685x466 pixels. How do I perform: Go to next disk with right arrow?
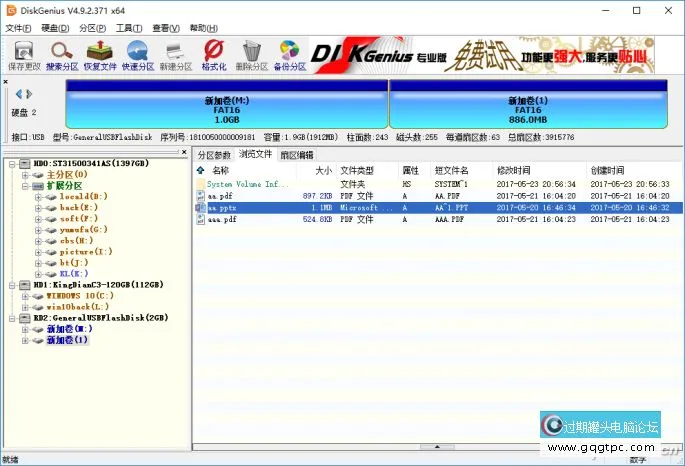[29, 94]
